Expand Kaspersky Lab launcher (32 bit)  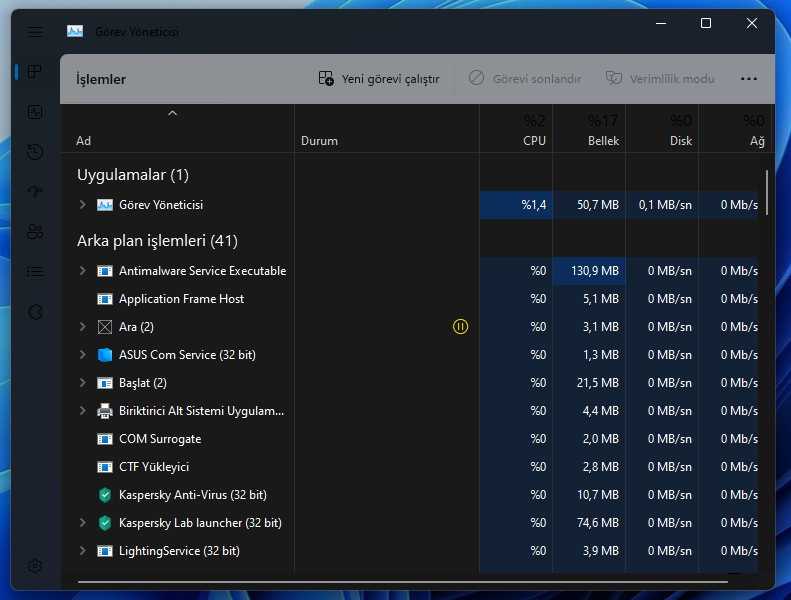pyautogui.click(x=82, y=523)
